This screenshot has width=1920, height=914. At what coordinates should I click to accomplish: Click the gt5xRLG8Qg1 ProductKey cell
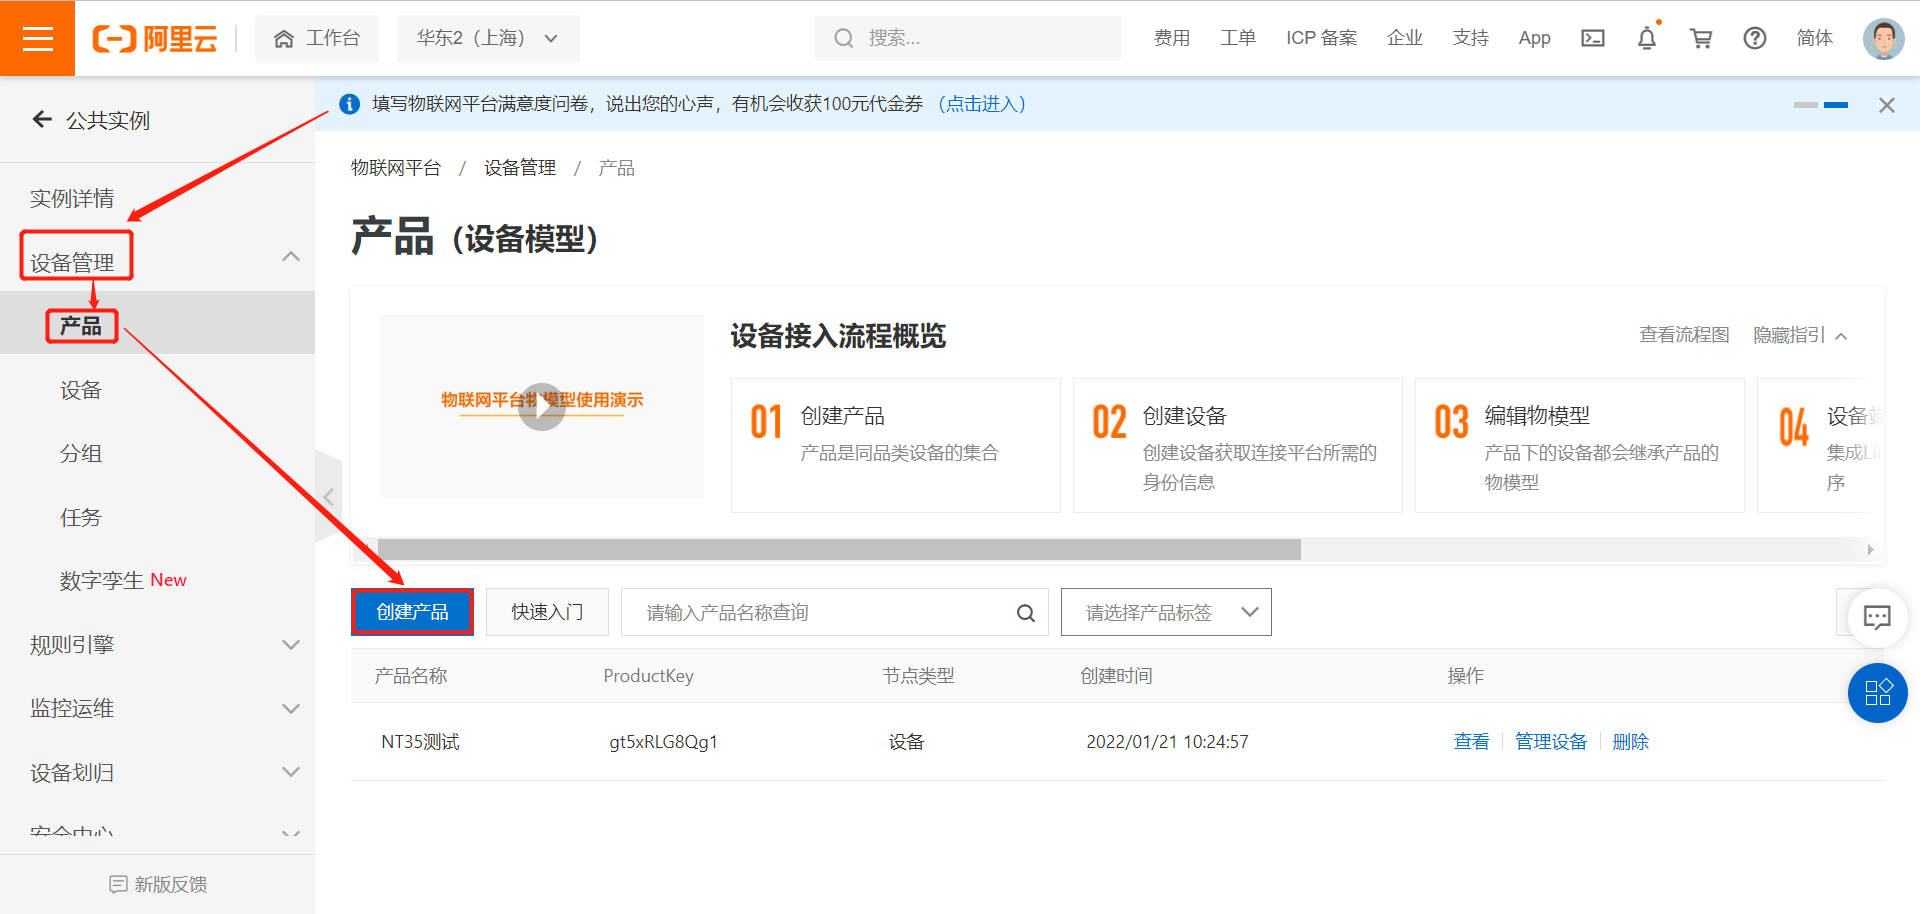(663, 742)
